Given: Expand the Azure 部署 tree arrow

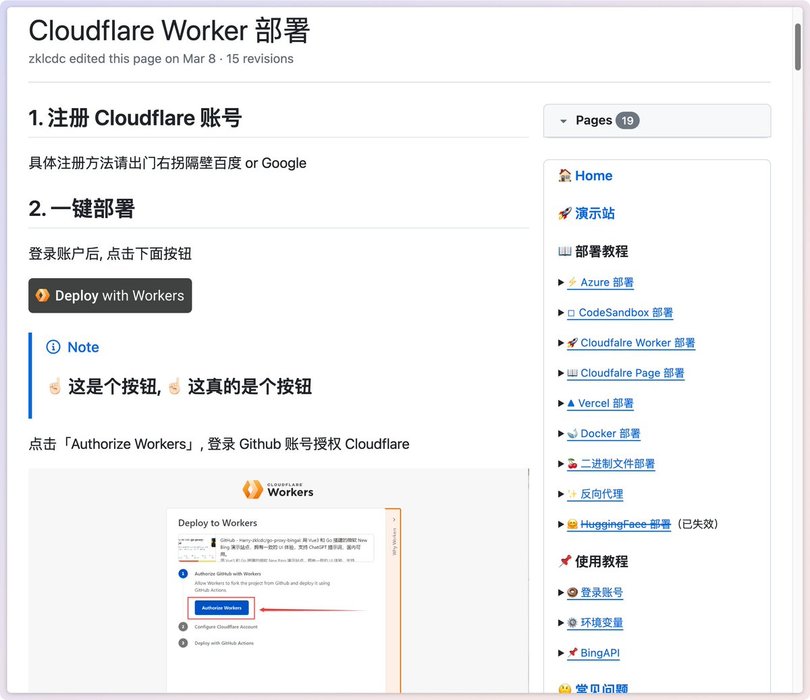Looking at the screenshot, I should (x=561, y=283).
